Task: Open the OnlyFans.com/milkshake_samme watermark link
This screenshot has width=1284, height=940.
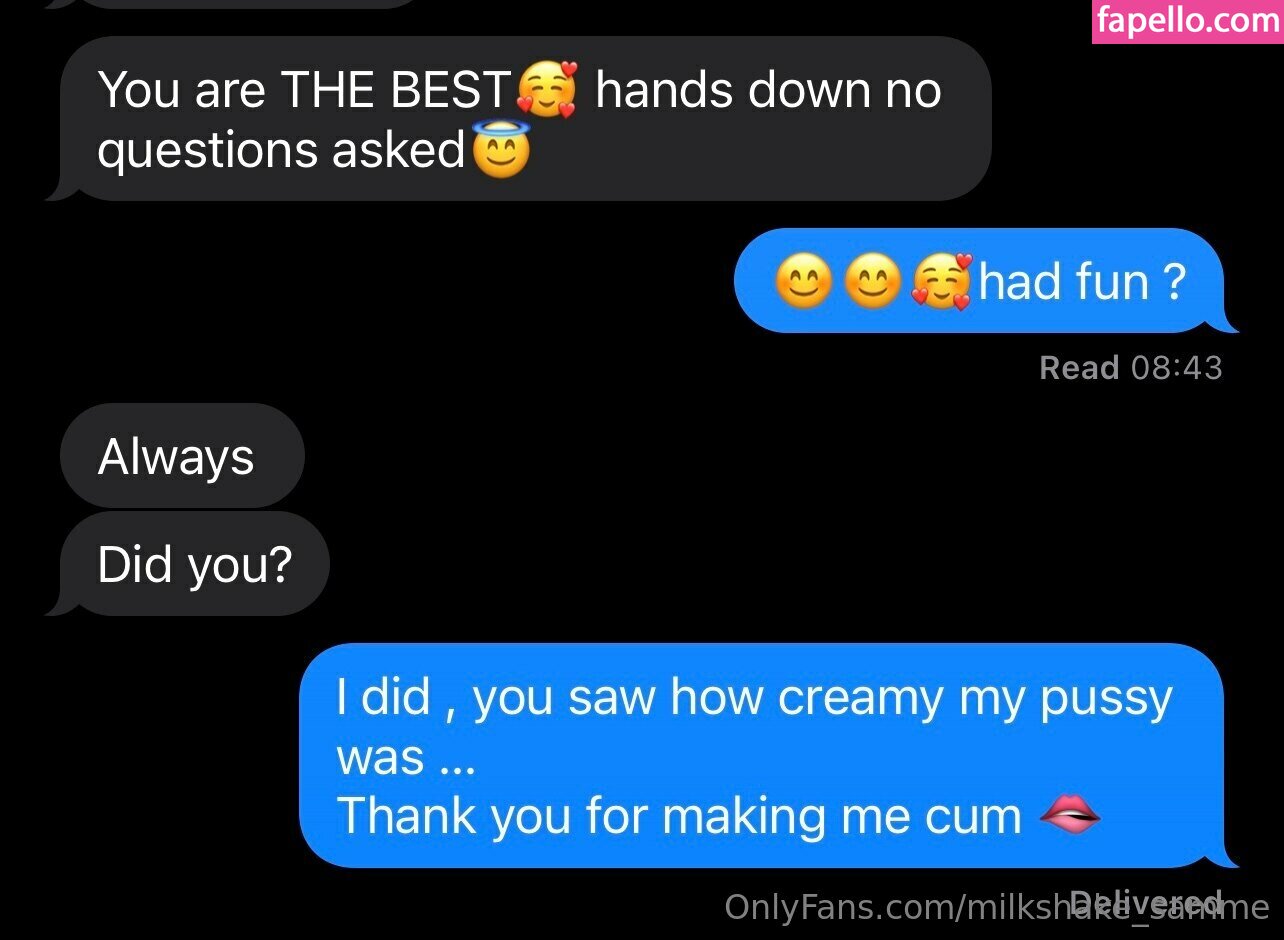Action: coord(997,907)
